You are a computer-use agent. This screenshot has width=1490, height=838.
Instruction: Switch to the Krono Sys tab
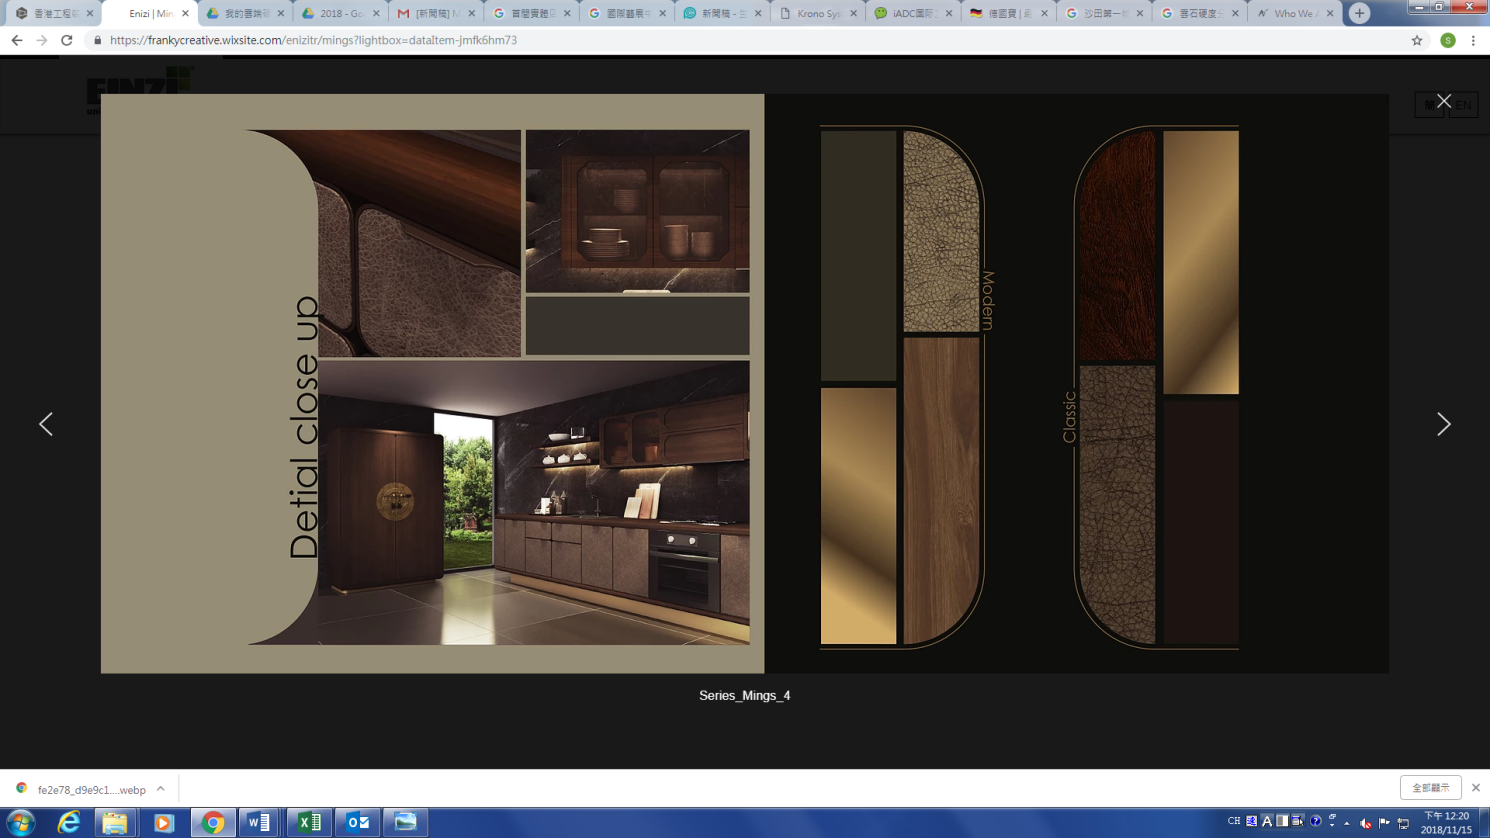coord(817,14)
